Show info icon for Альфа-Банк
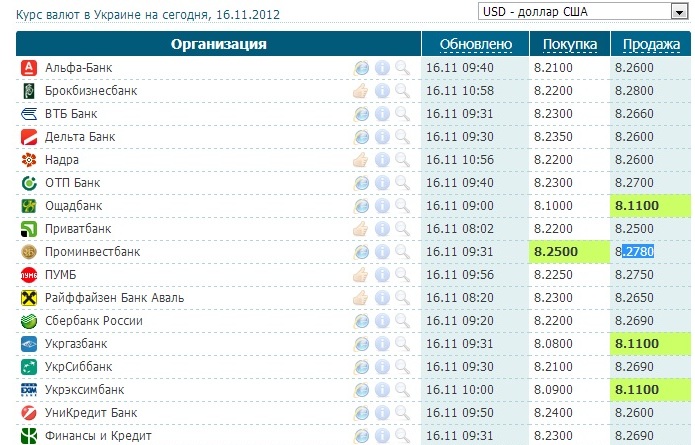The height and width of the screenshot is (445, 695). pos(382,68)
